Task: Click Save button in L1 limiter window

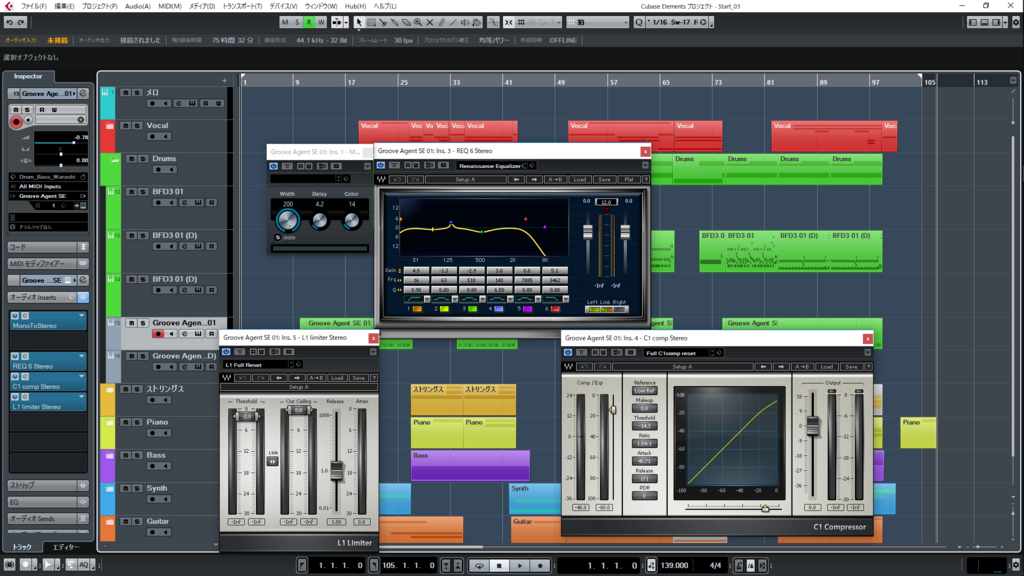Action: [358, 378]
